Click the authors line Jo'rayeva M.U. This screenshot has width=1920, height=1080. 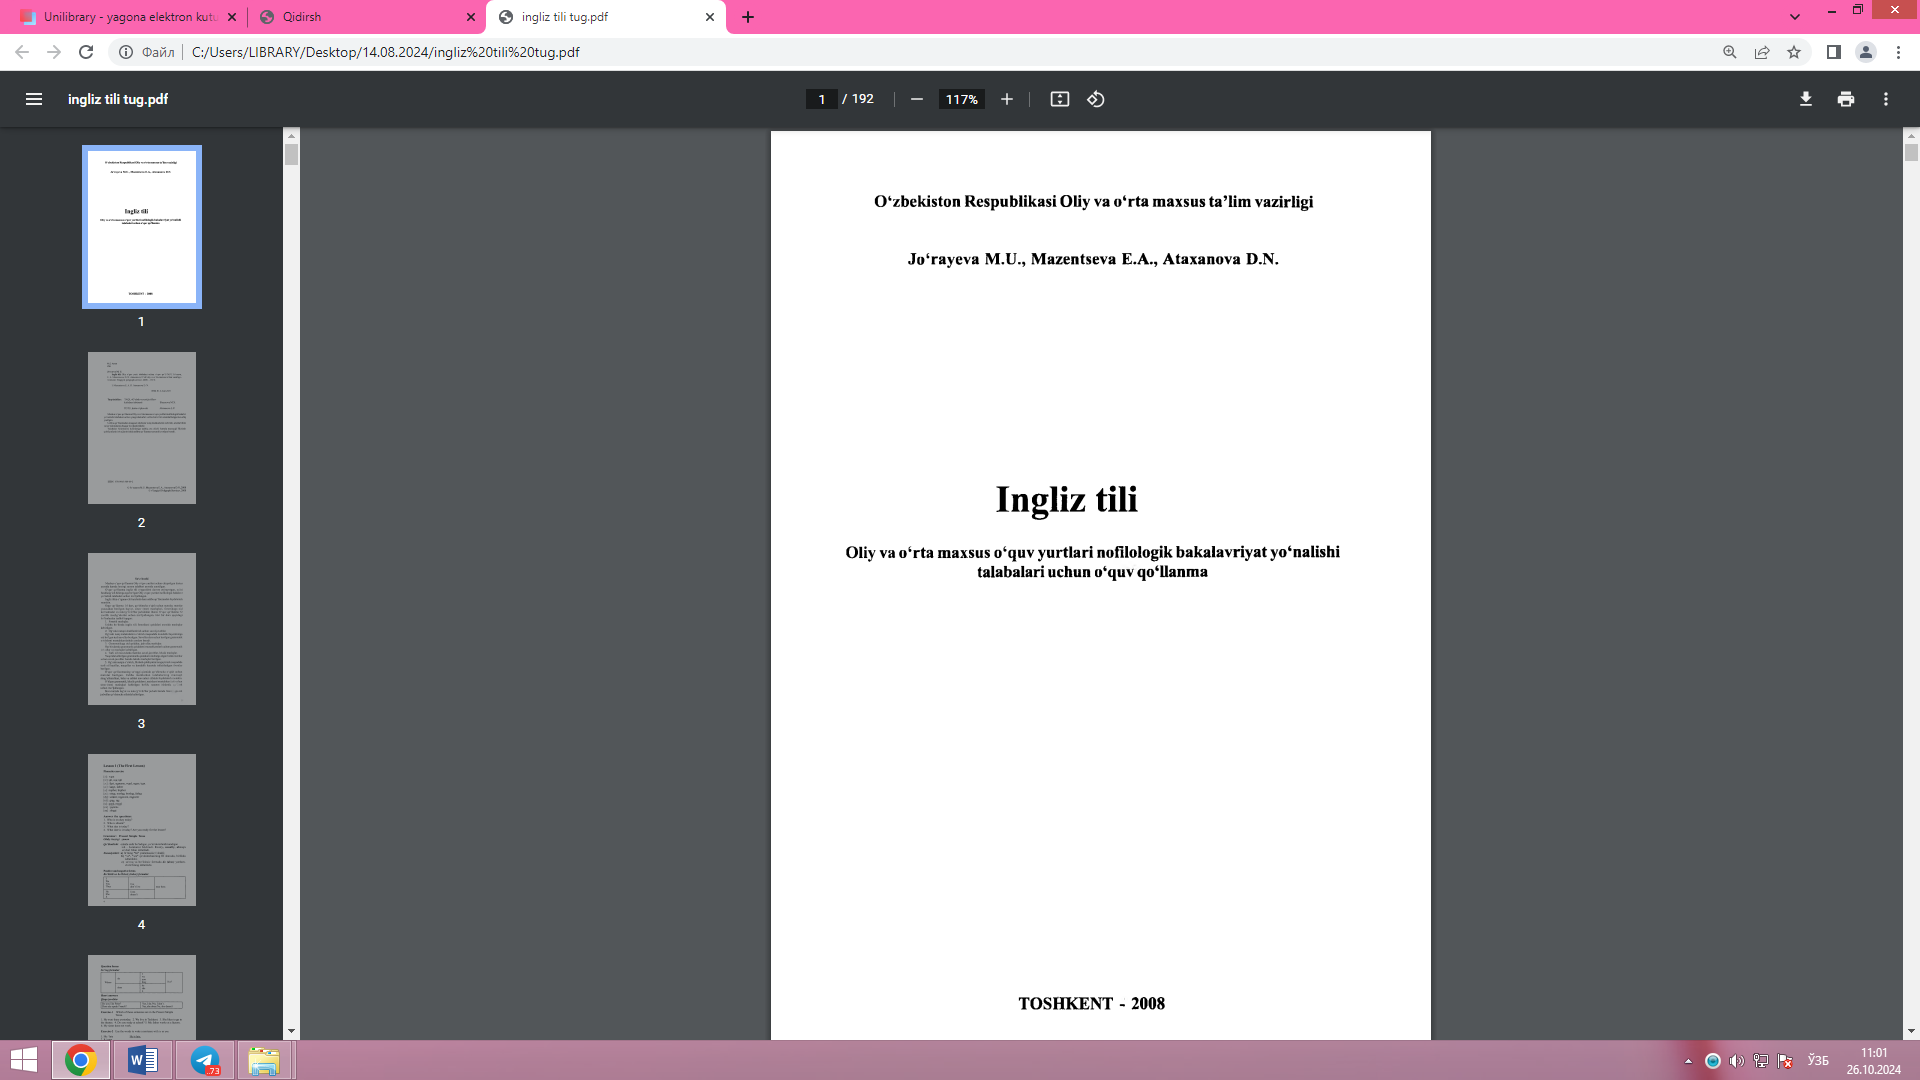(x=1093, y=259)
